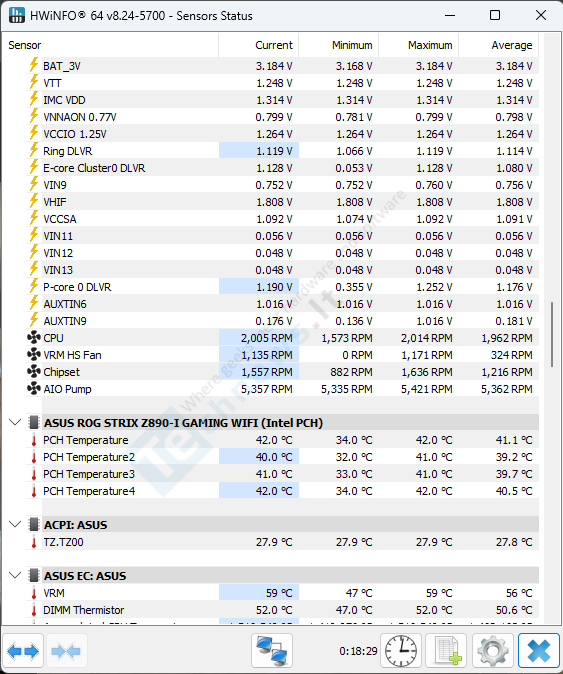Click the Current column header
563x674 pixels.
259,45
